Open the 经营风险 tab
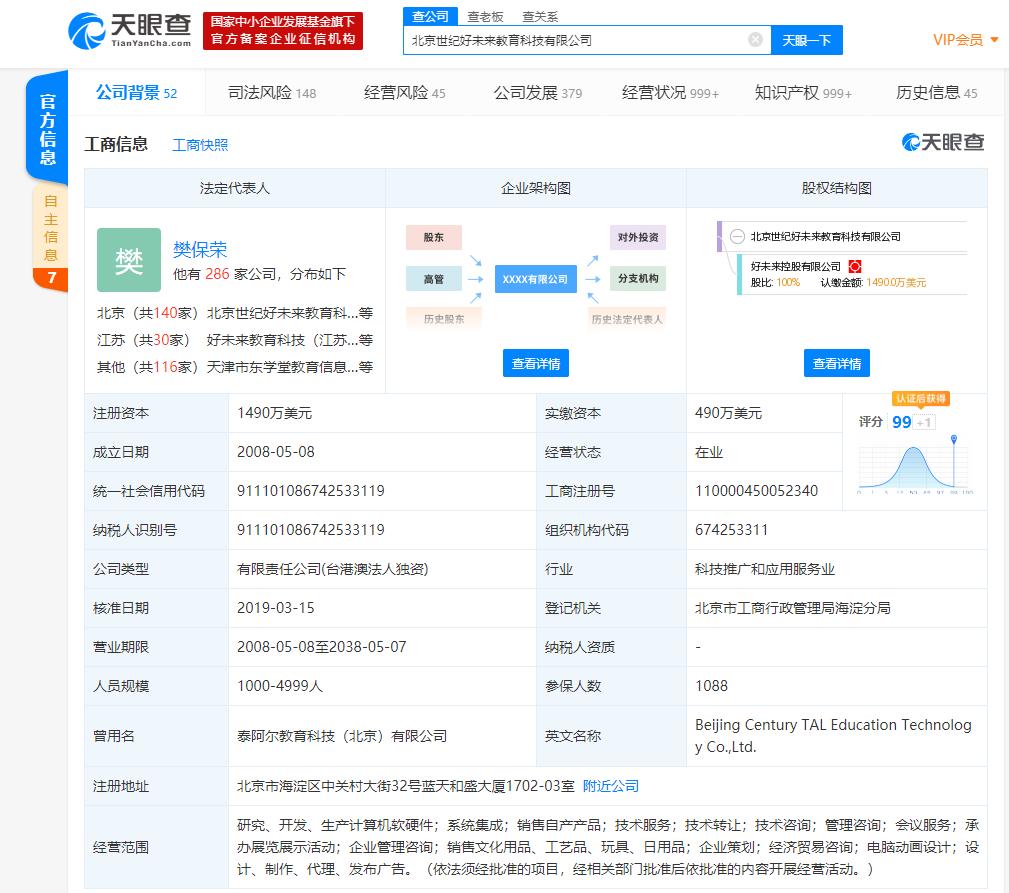The height and width of the screenshot is (893, 1009). tap(404, 93)
